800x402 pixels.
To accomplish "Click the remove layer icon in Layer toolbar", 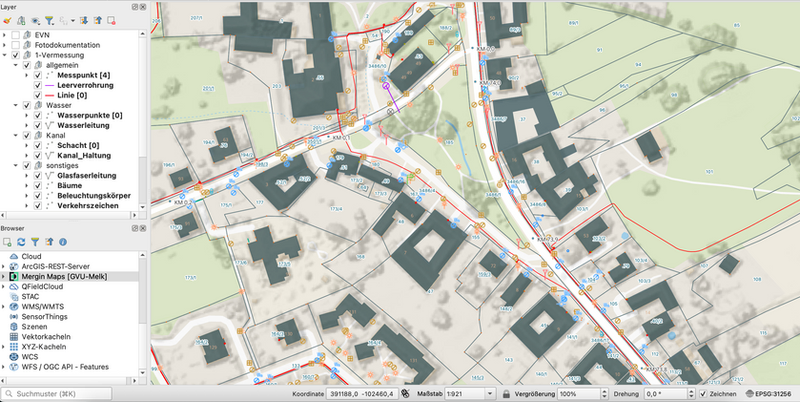I will click(x=111, y=20).
